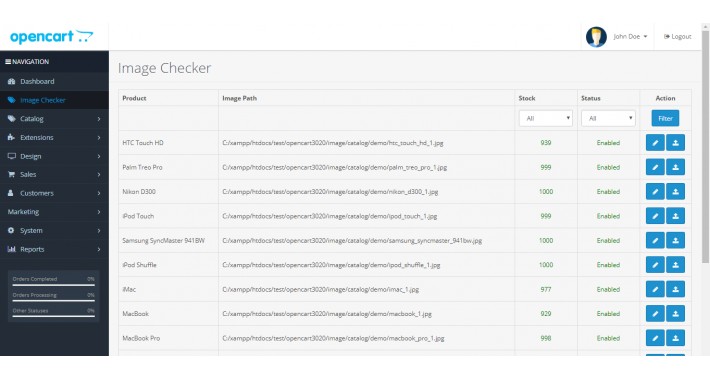Edit the Palm Treo Pro product
The image size is (710, 380).
pos(655,167)
